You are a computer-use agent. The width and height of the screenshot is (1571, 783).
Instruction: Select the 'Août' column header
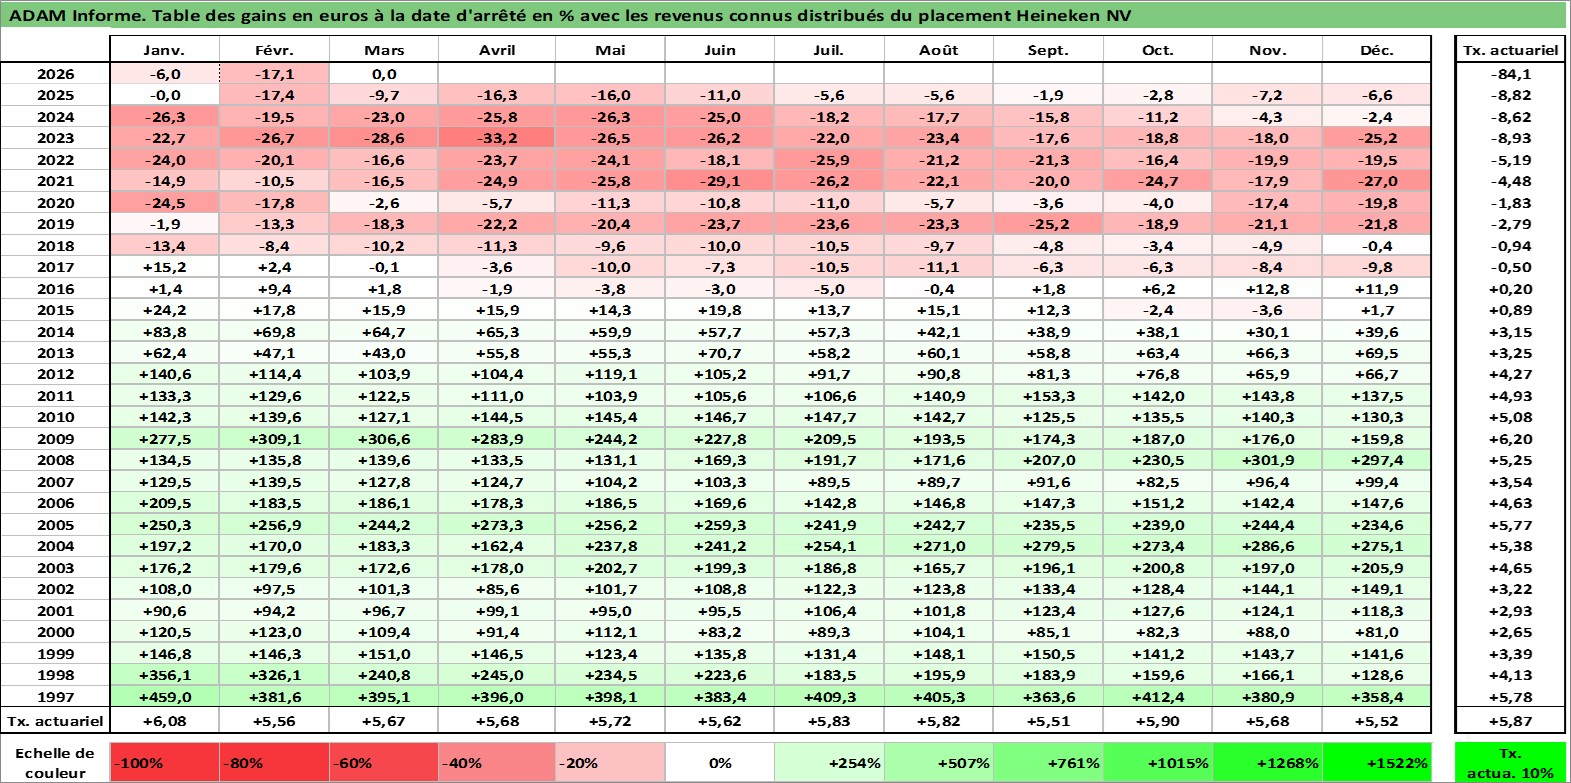tap(939, 50)
